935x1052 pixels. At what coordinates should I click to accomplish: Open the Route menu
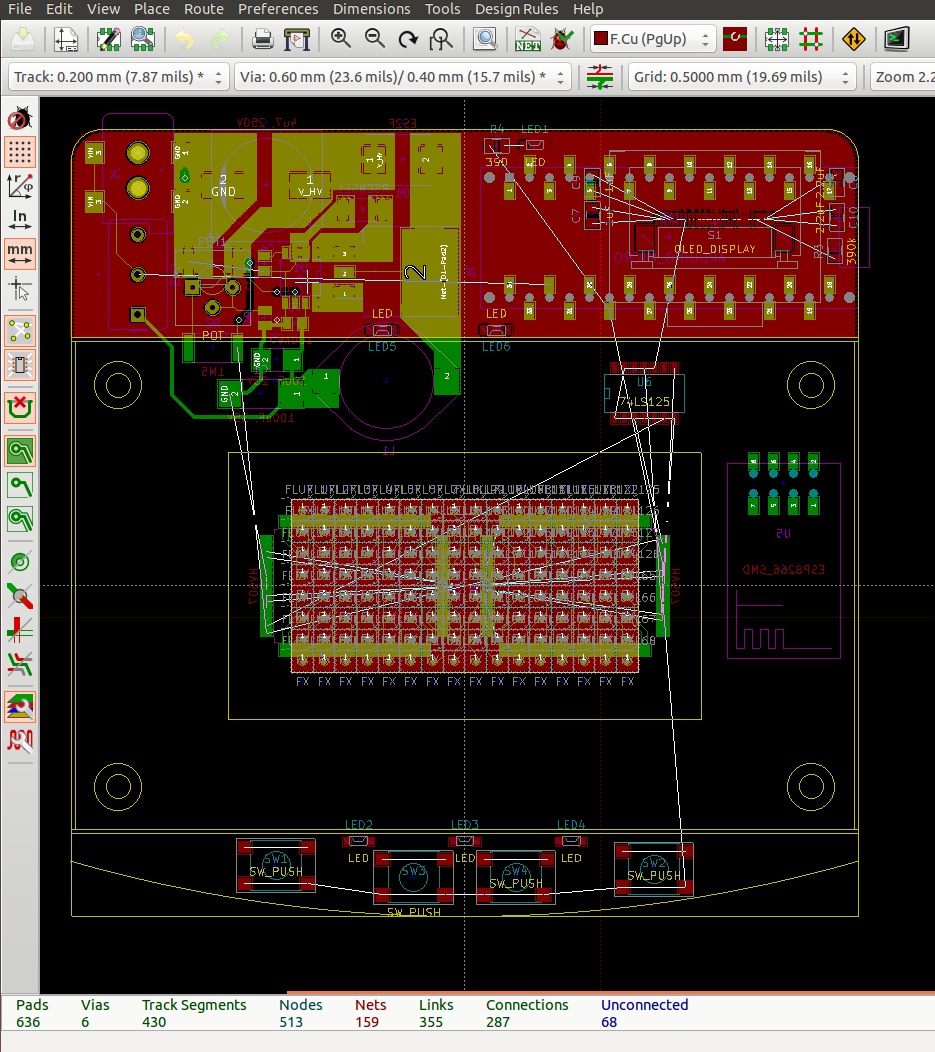click(x=203, y=9)
